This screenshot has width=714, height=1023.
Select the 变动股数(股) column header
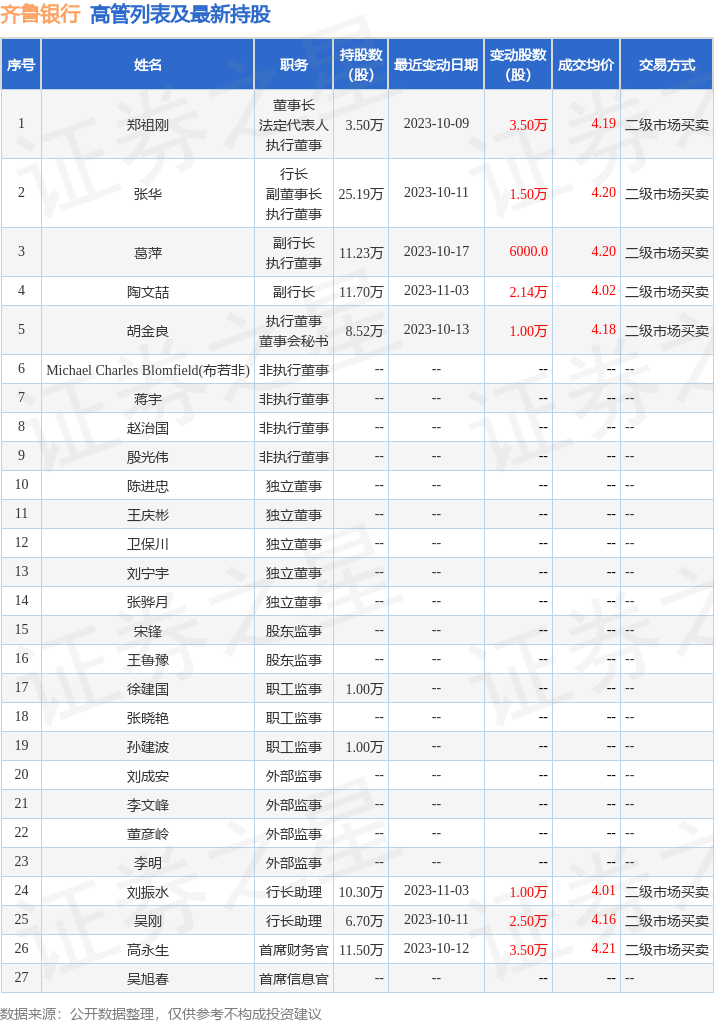pos(518,65)
